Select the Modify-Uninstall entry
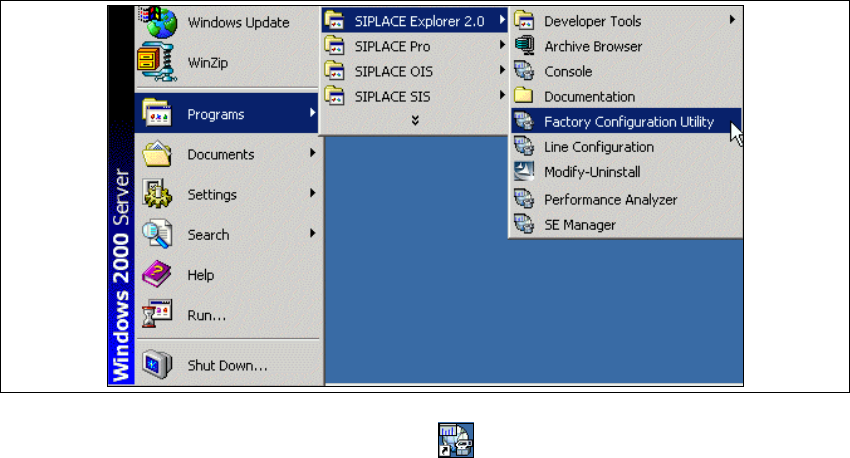The height and width of the screenshot is (458, 850). (626, 171)
